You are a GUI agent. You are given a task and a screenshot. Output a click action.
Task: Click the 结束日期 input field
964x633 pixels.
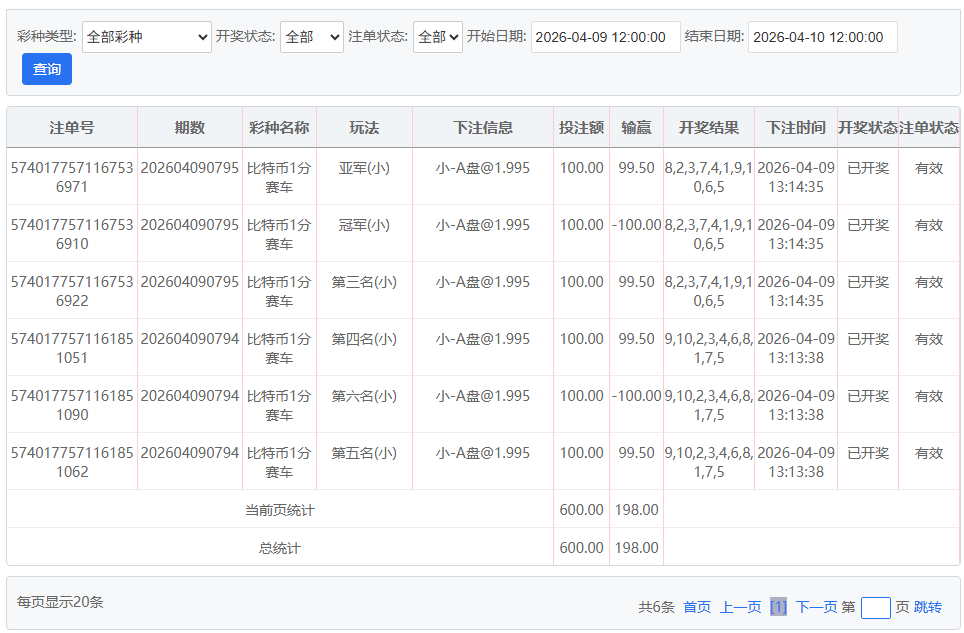point(822,37)
